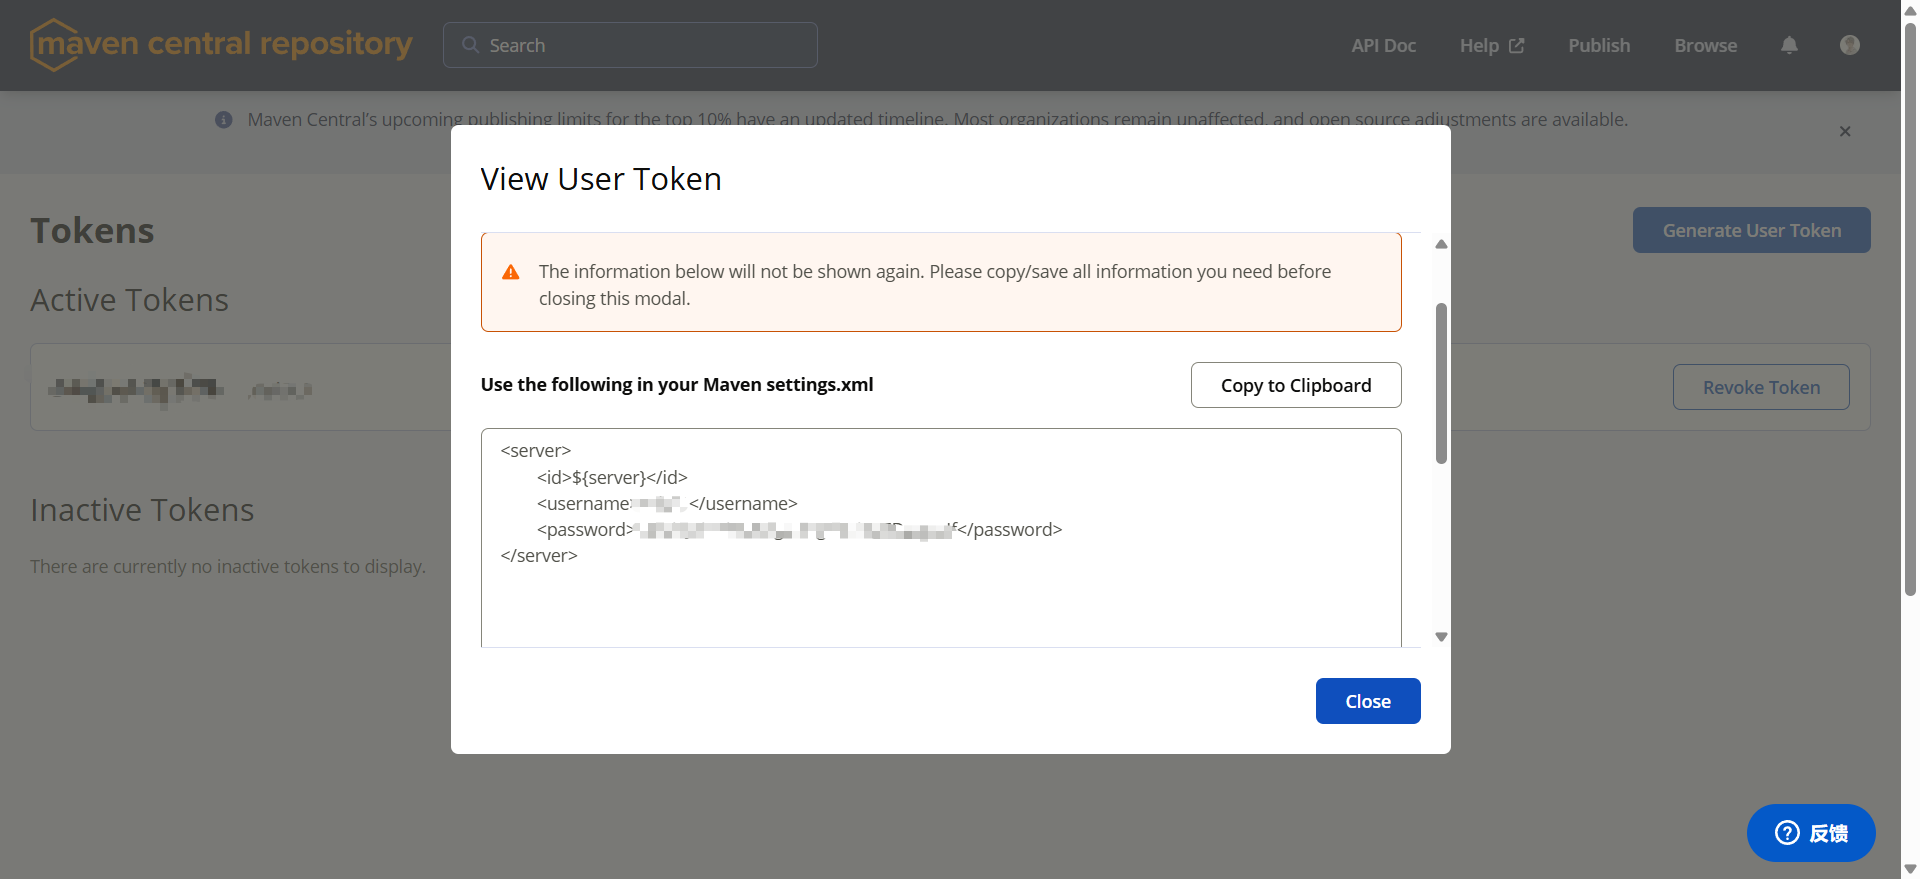Click the username line in the XML snippet
Screen dimensions: 1920x879
(x=667, y=503)
